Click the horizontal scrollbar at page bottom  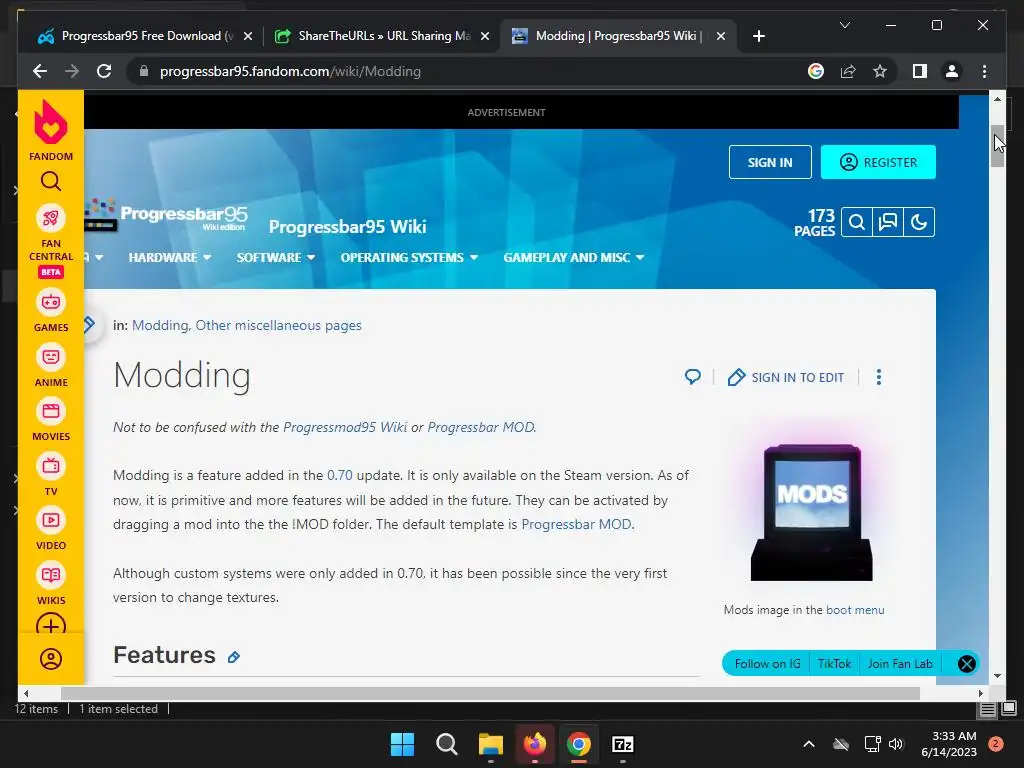coord(490,693)
